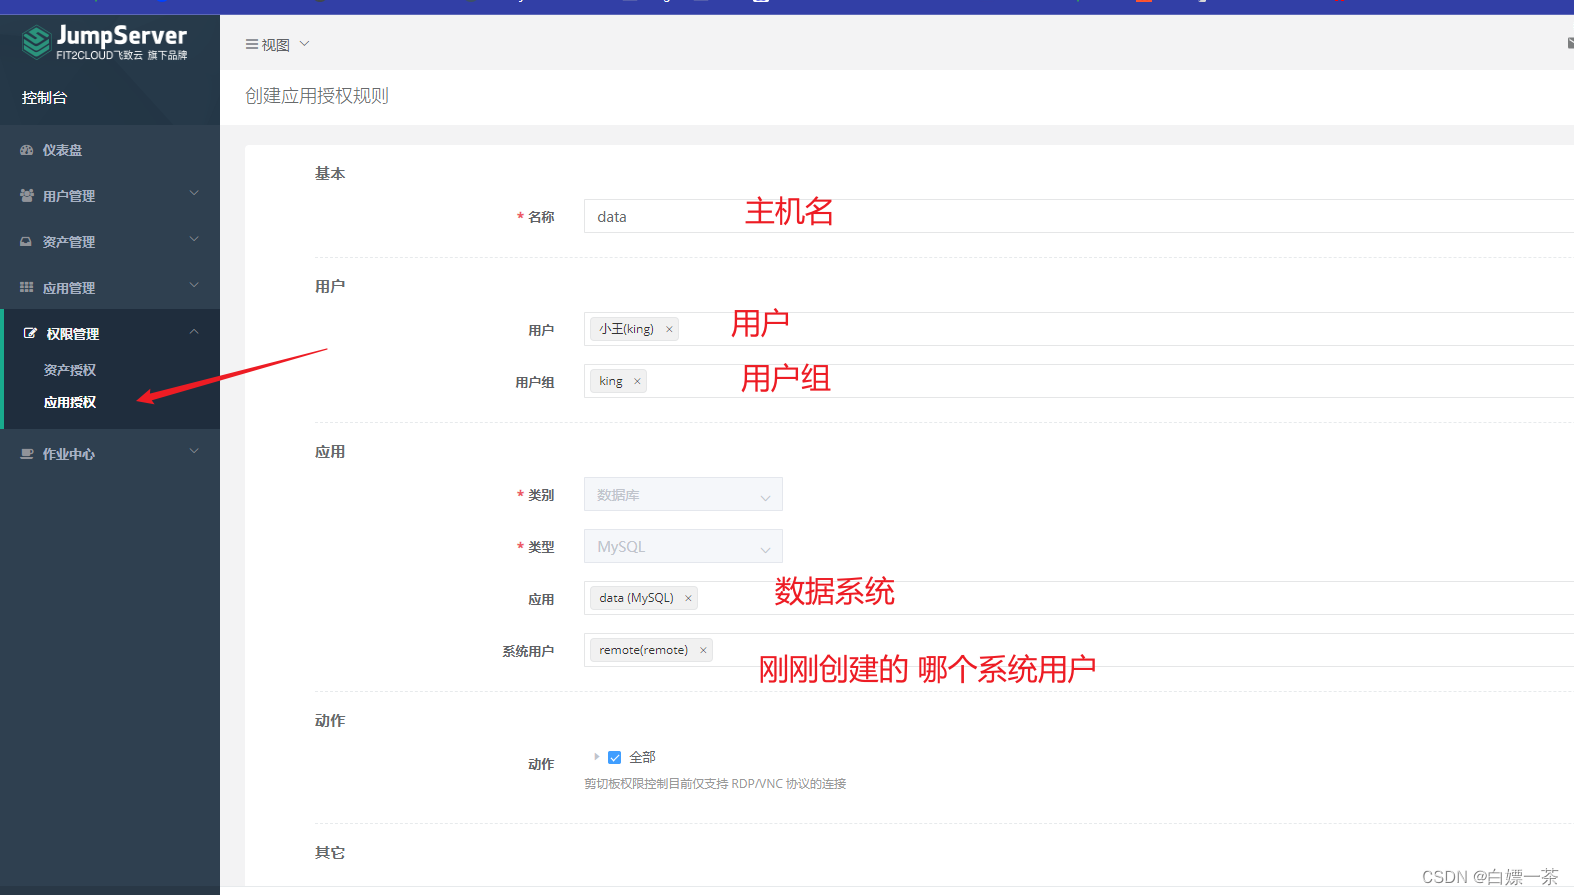Screen dimensions: 1574x895
Task: Click the data (MySQL) tag label
Action: point(636,598)
